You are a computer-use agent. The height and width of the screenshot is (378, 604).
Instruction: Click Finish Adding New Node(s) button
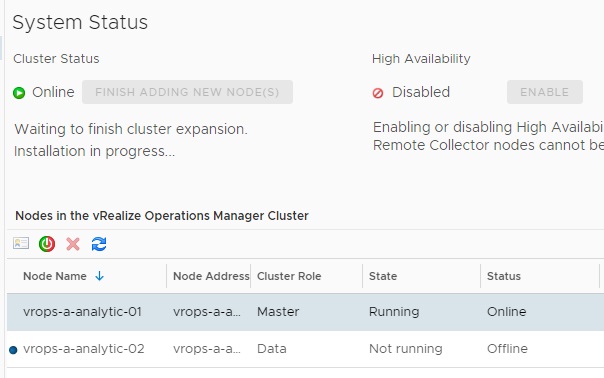coord(187,92)
